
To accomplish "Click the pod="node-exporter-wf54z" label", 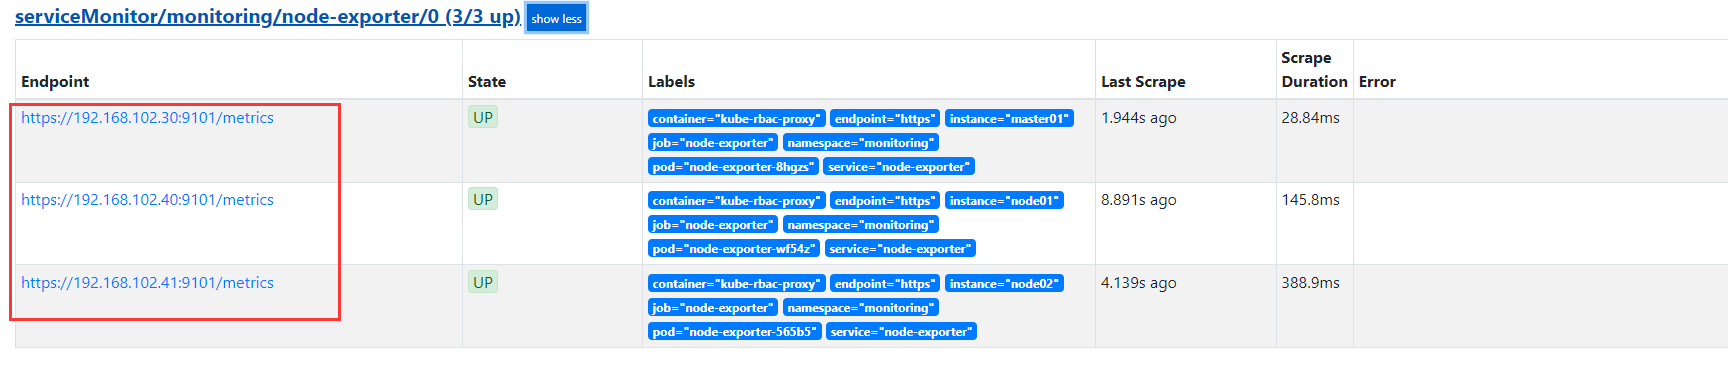I will 733,249.
